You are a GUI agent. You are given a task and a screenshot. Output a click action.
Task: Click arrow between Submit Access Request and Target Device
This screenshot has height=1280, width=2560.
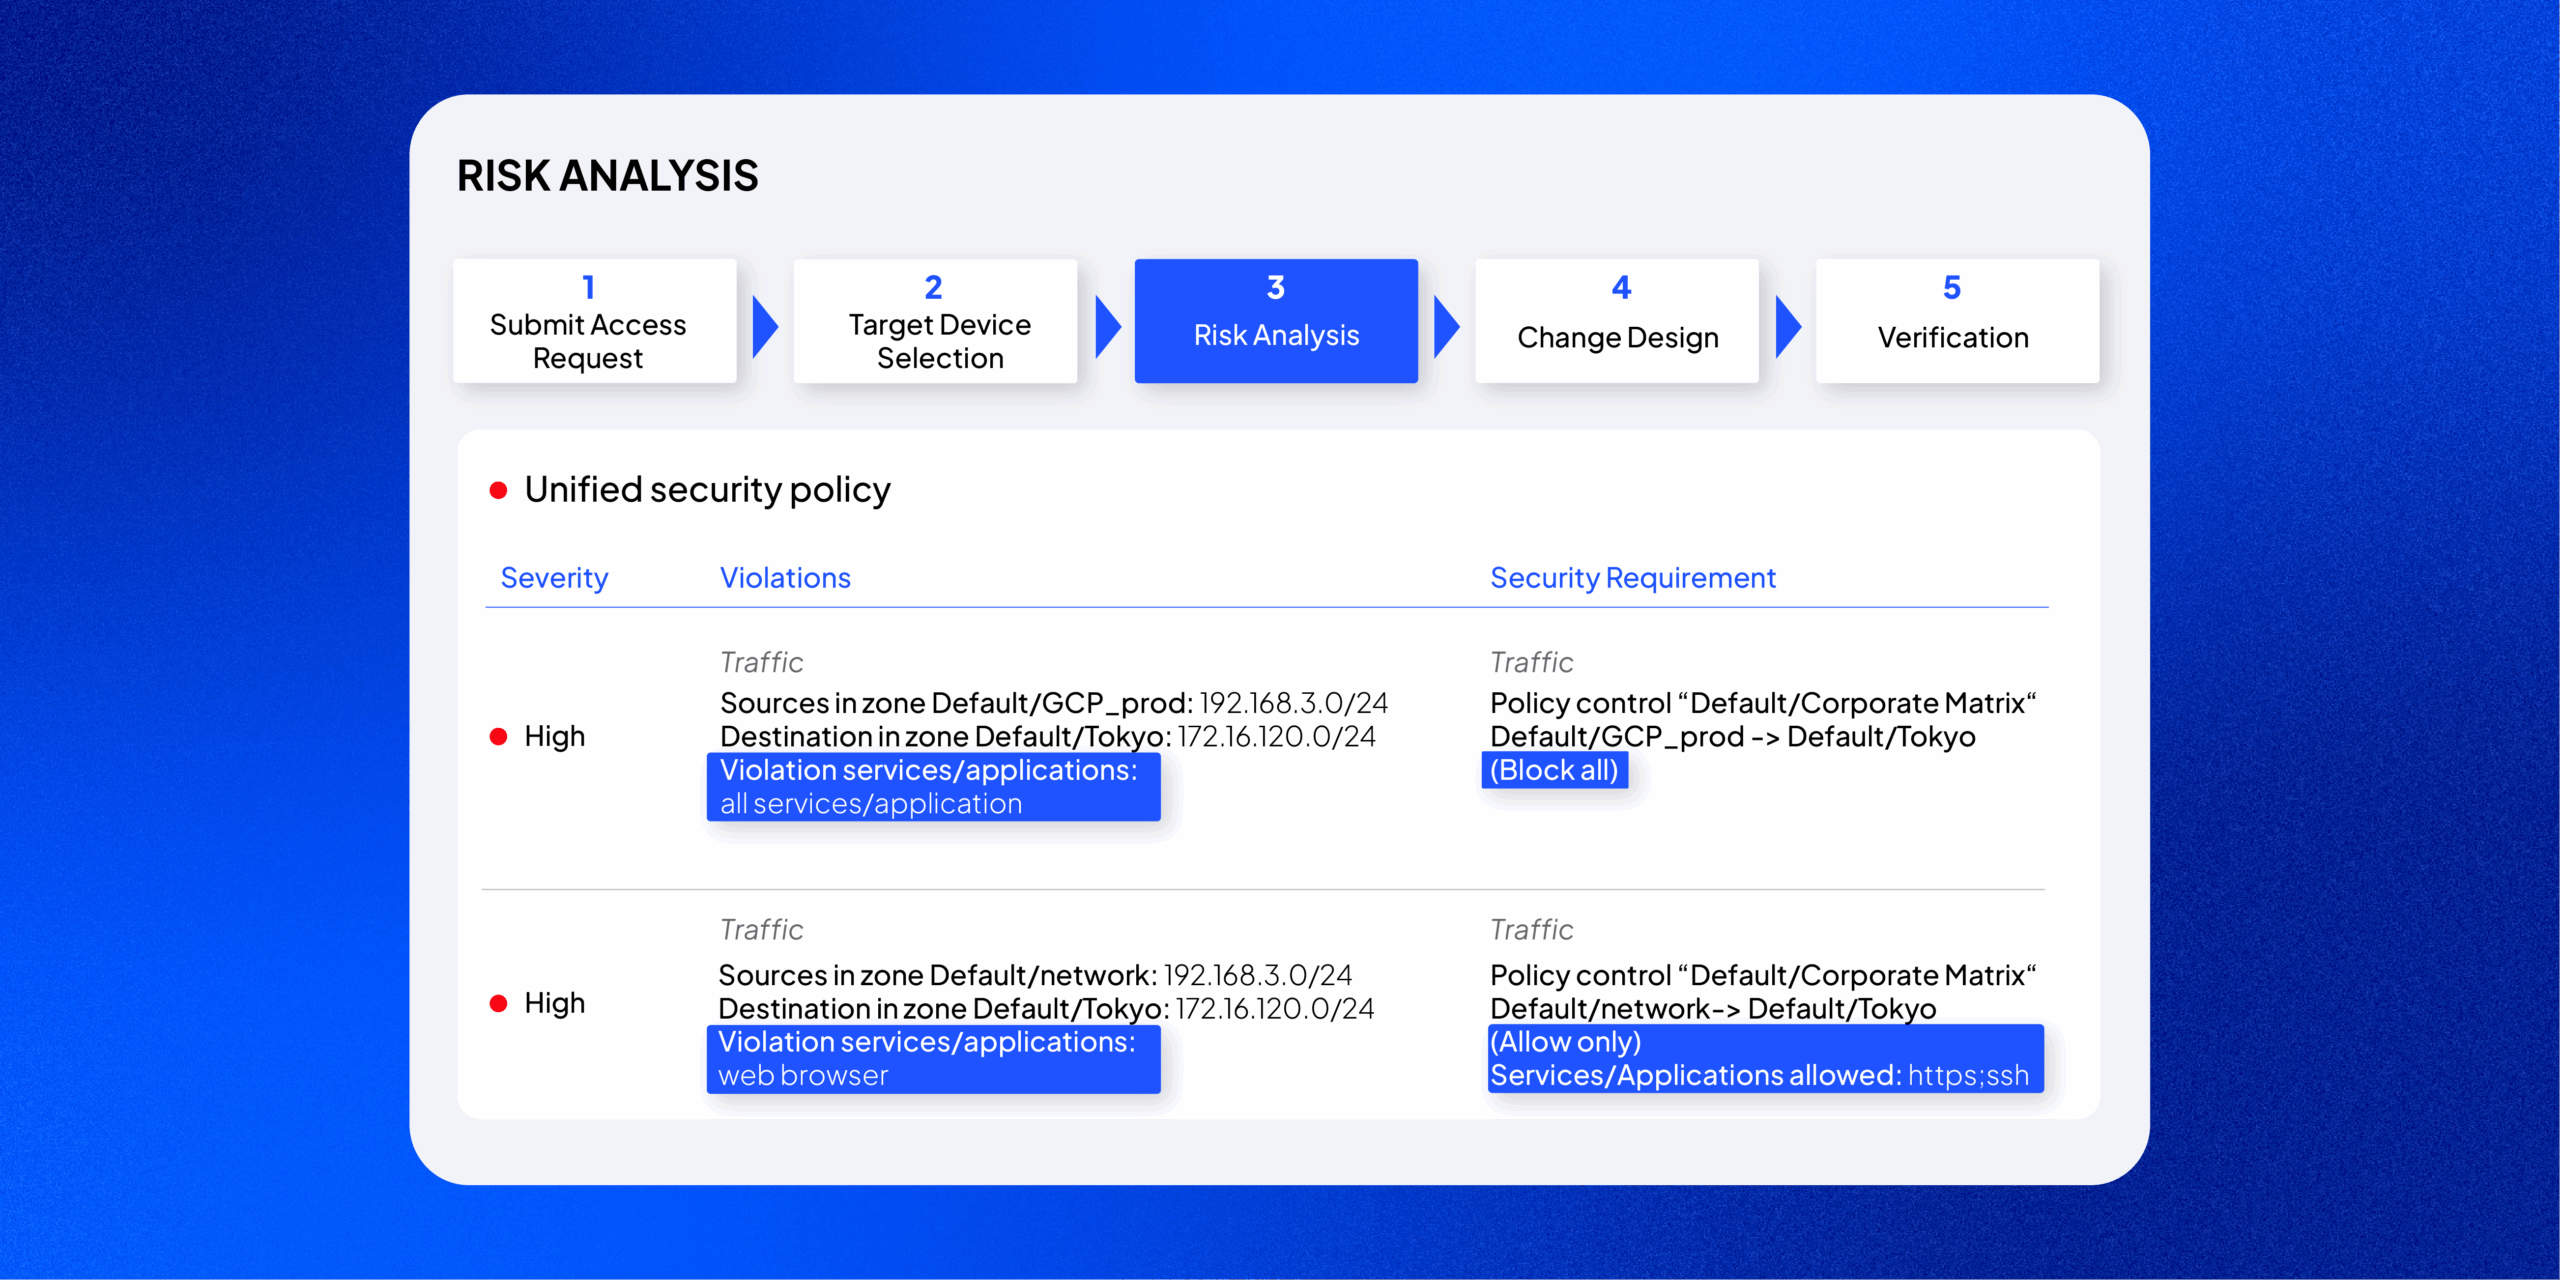click(x=765, y=326)
